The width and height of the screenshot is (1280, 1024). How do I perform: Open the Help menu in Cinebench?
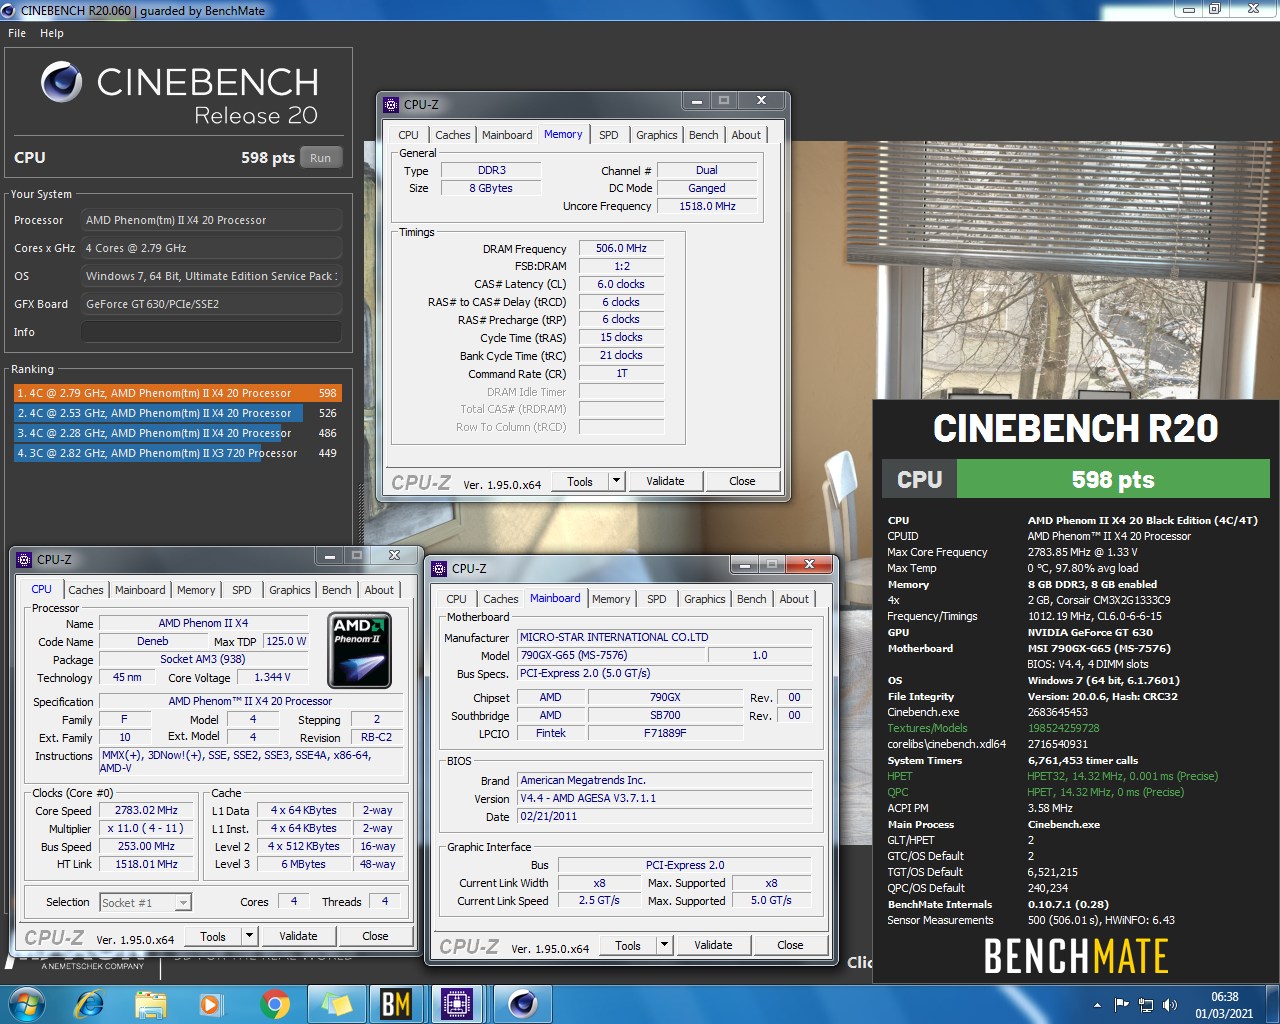click(x=52, y=33)
